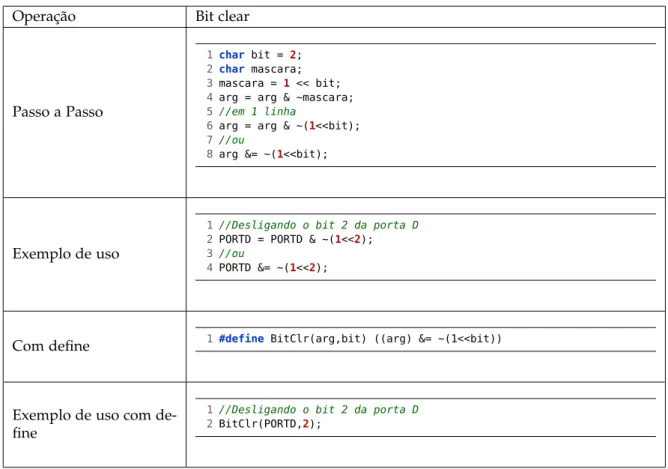The width and height of the screenshot is (668, 469).
Task: Click the 'Bit clear' header cell
Action: coord(425,17)
